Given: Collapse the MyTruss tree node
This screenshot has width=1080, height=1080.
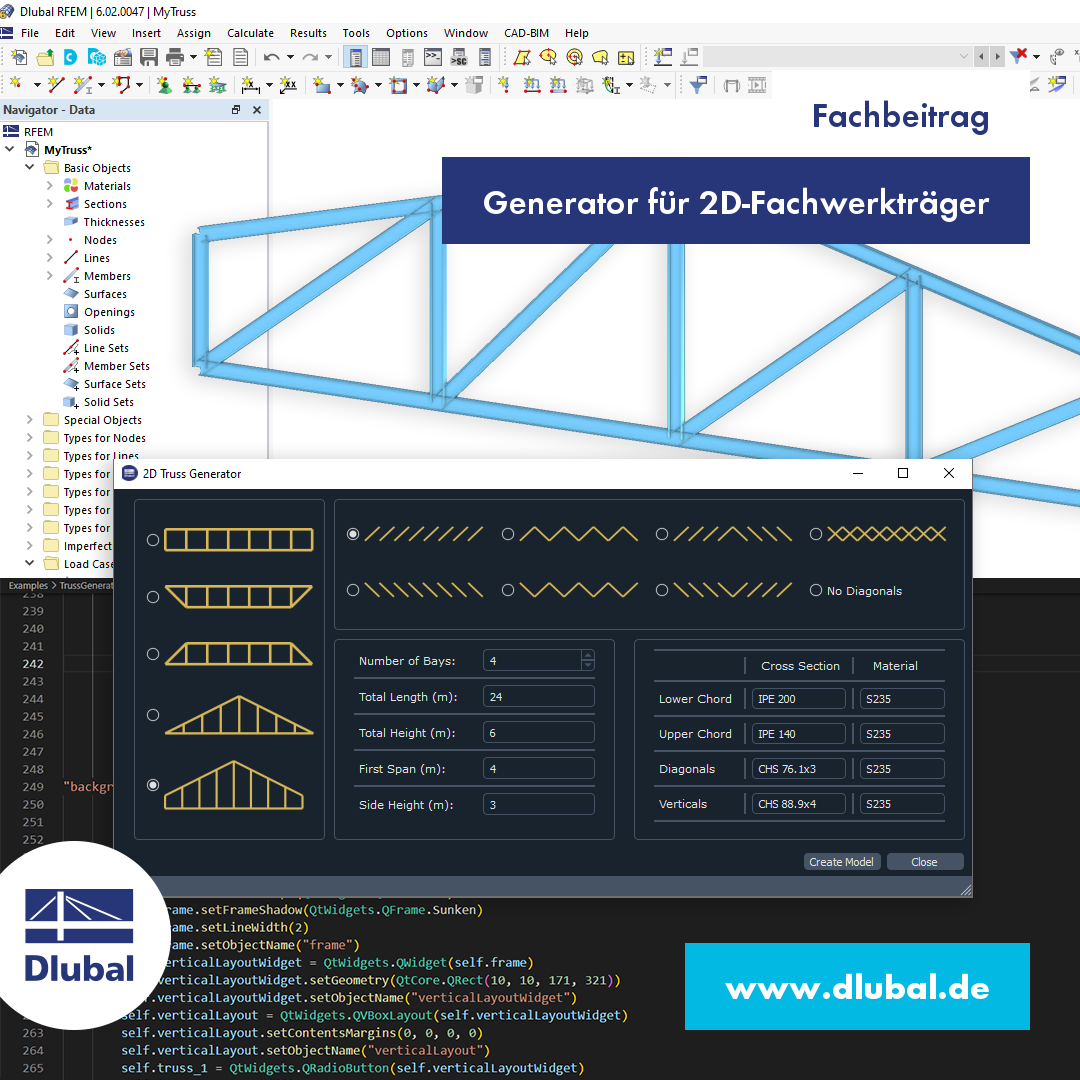Looking at the screenshot, I should point(10,149).
